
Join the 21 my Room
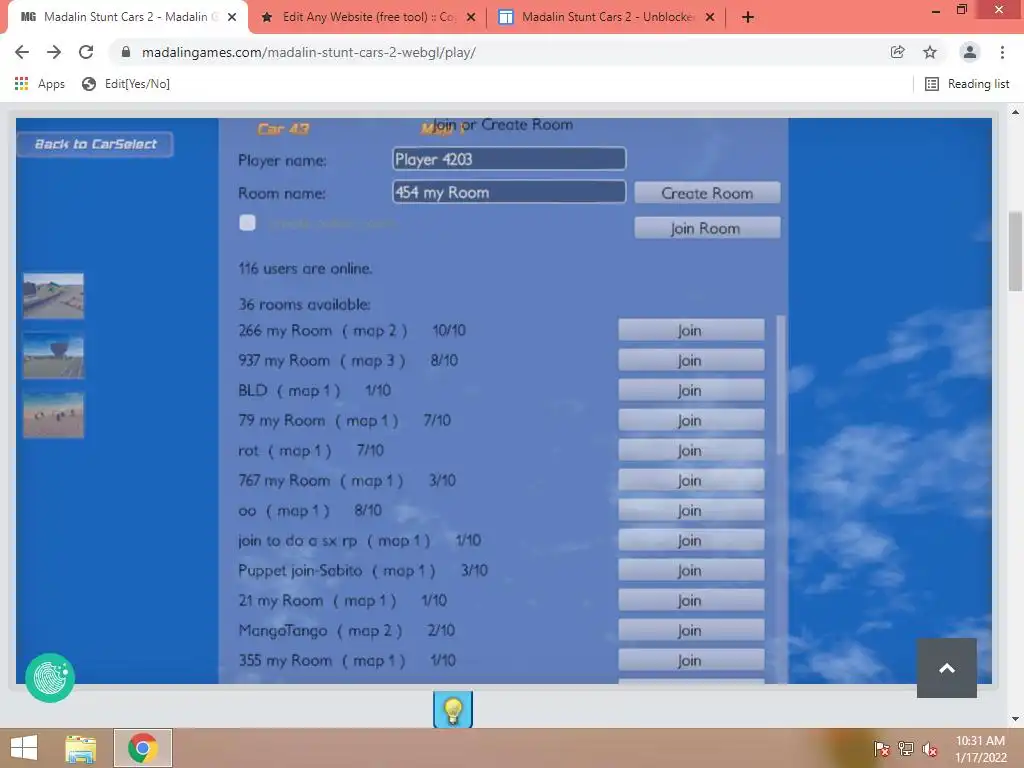pyautogui.click(x=691, y=601)
